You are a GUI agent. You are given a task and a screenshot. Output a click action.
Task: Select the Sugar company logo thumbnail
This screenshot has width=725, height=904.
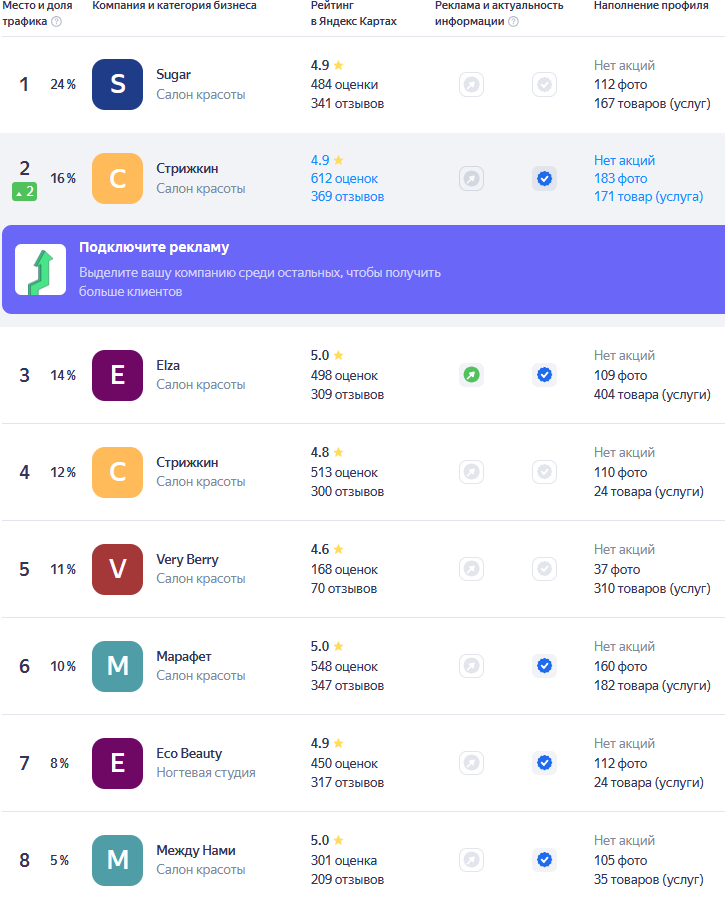click(117, 85)
